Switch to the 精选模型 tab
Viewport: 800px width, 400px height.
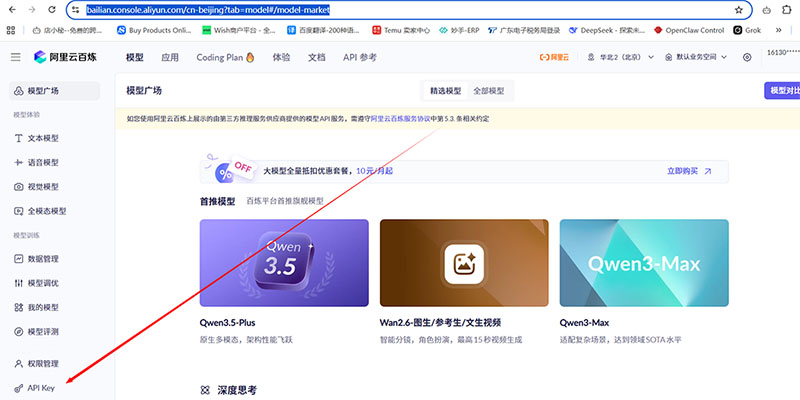tap(445, 91)
